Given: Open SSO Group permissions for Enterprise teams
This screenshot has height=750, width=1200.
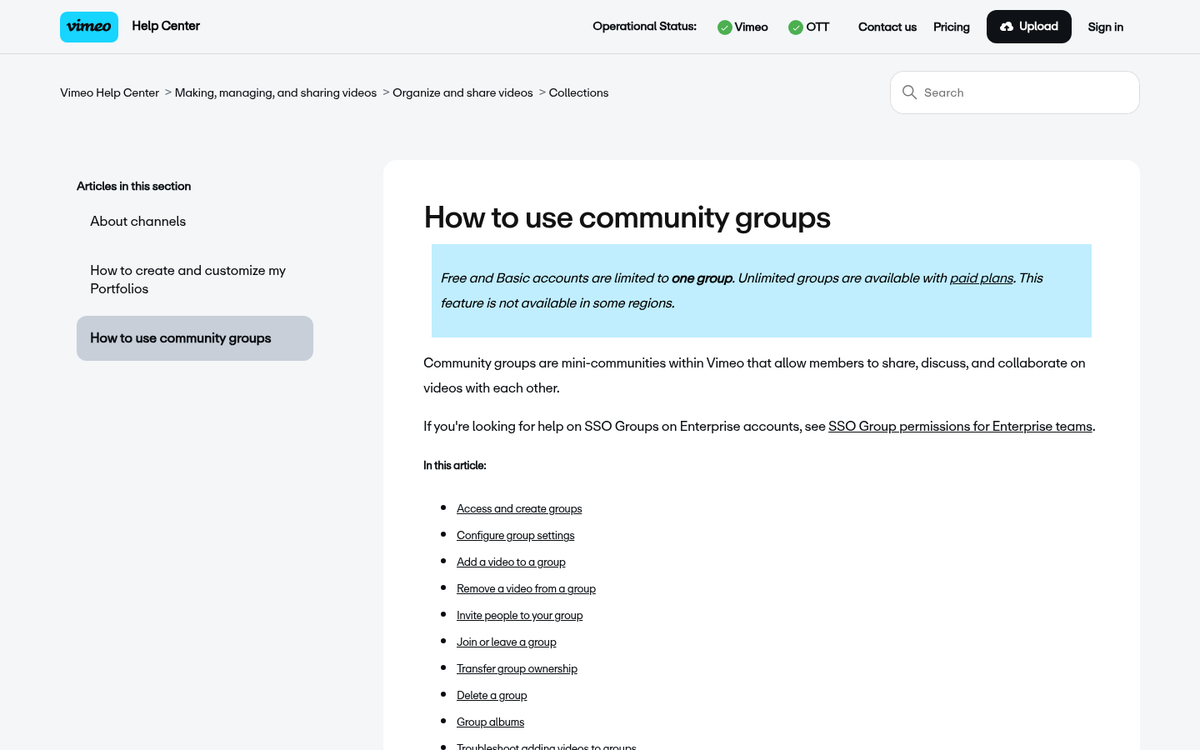Looking at the screenshot, I should point(960,426).
